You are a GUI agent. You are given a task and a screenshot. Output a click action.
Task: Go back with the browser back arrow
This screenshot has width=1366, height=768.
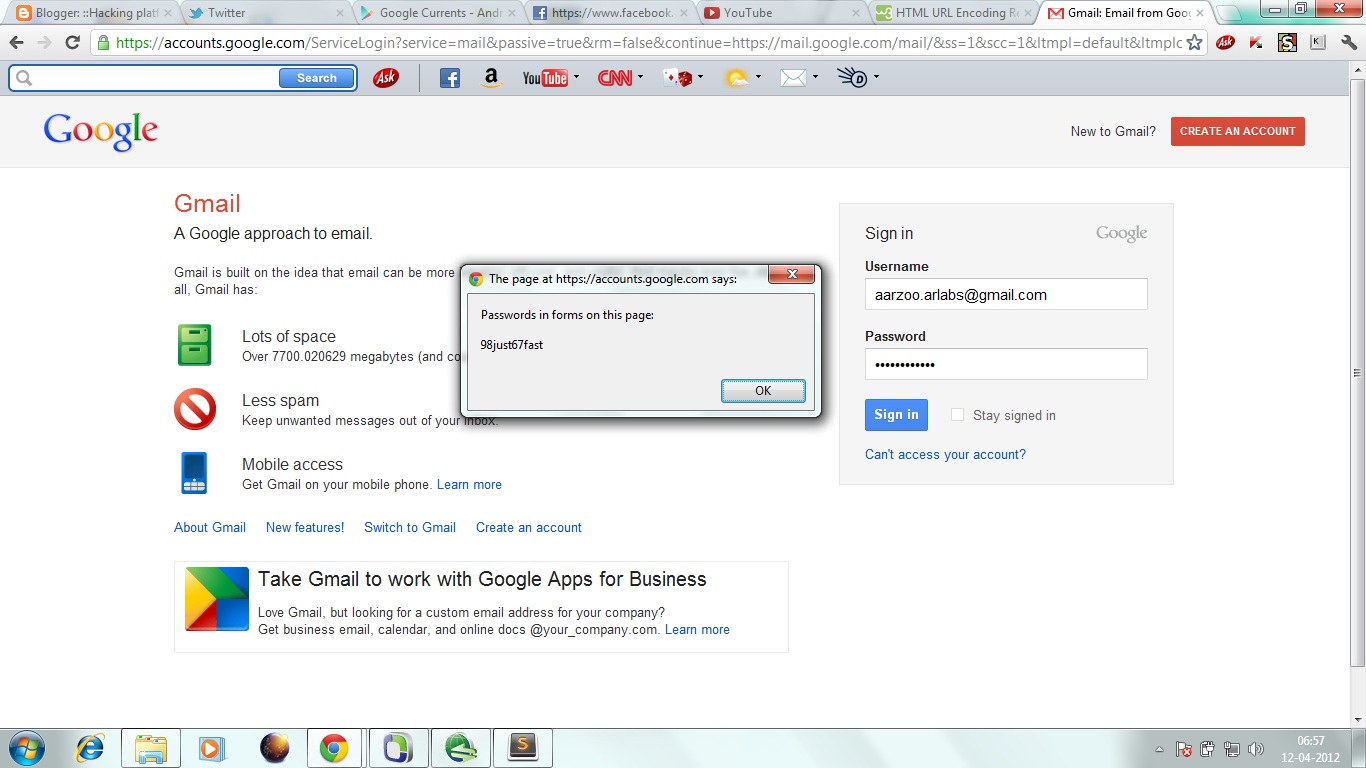pos(17,43)
